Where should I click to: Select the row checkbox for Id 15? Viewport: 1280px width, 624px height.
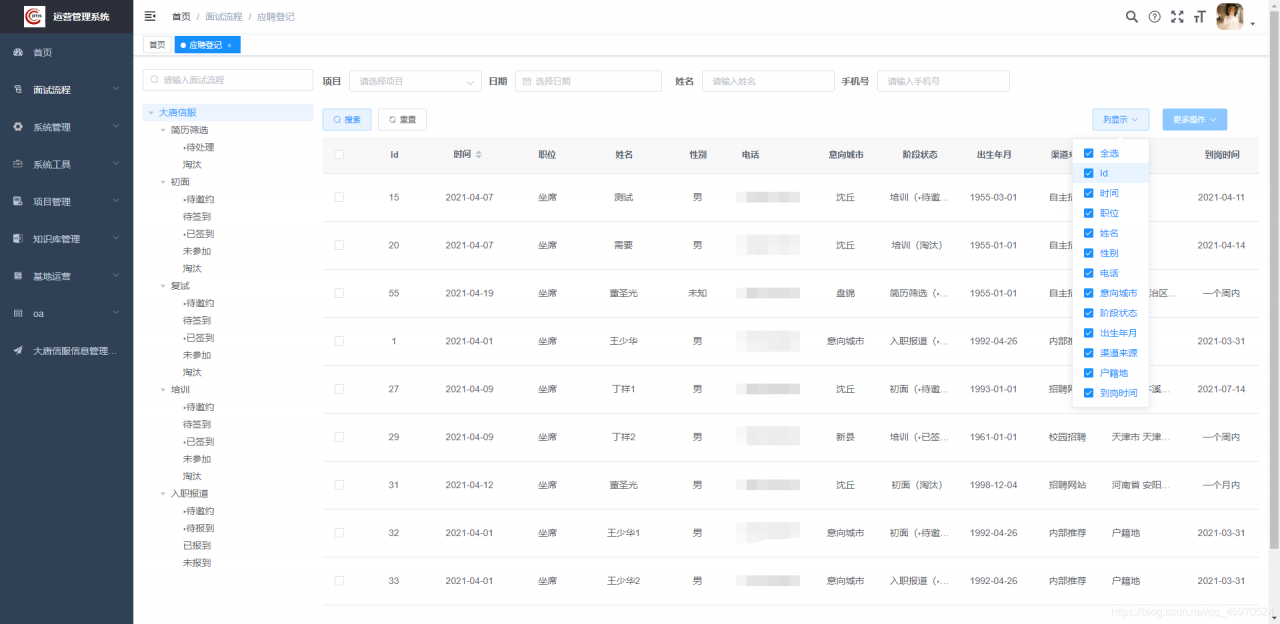coord(339,197)
